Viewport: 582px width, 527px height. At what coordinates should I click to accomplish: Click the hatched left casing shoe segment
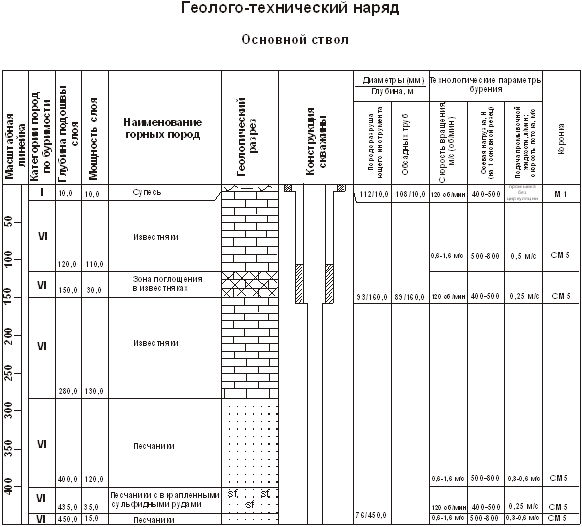point(299,284)
